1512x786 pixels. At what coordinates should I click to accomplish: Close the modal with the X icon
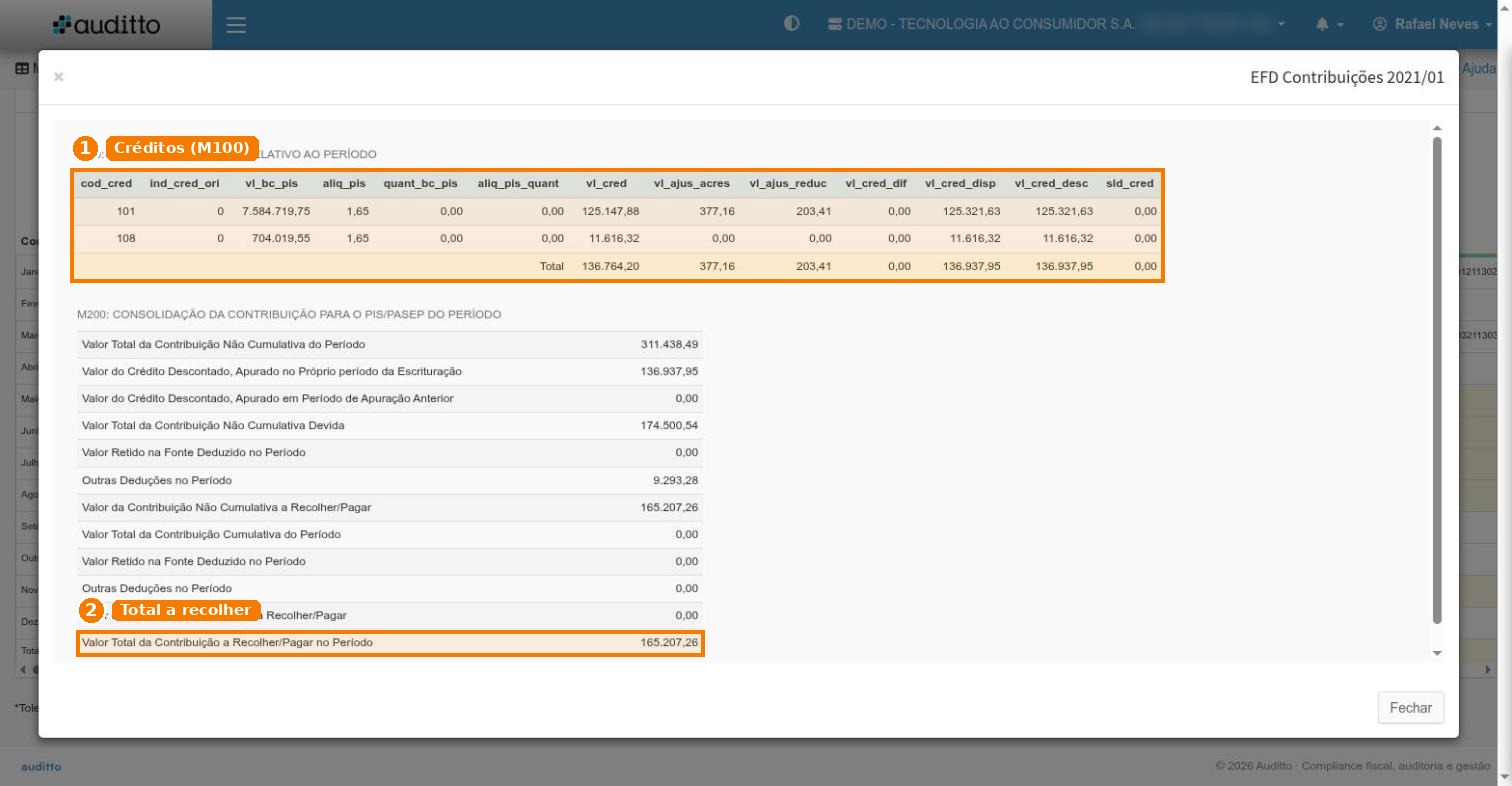[x=59, y=77]
